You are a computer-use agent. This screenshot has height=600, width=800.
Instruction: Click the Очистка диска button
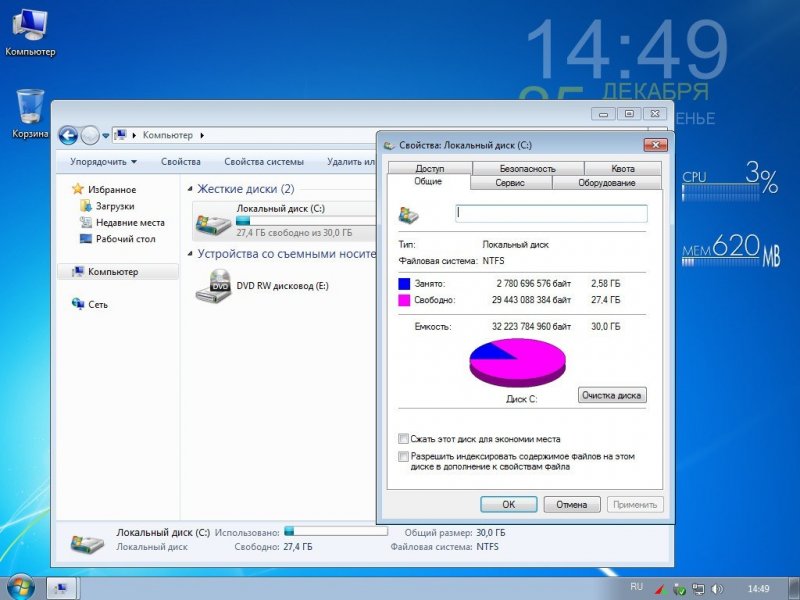(612, 395)
